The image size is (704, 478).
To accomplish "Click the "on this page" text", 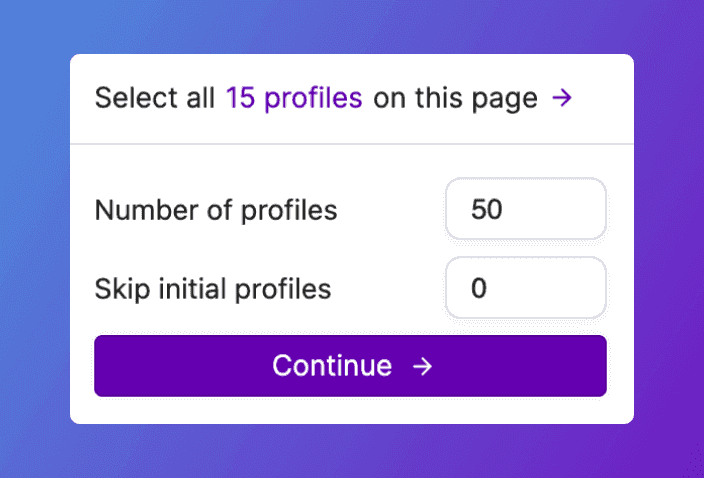I will [x=455, y=98].
